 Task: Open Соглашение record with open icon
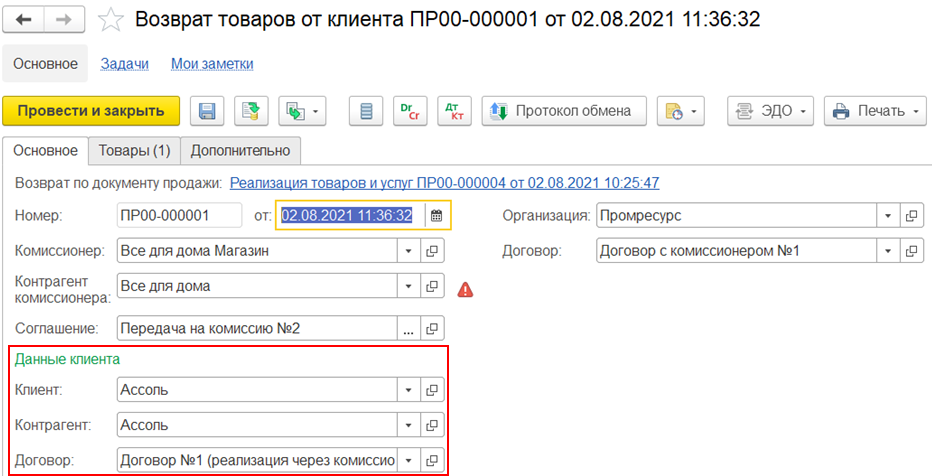click(432, 328)
